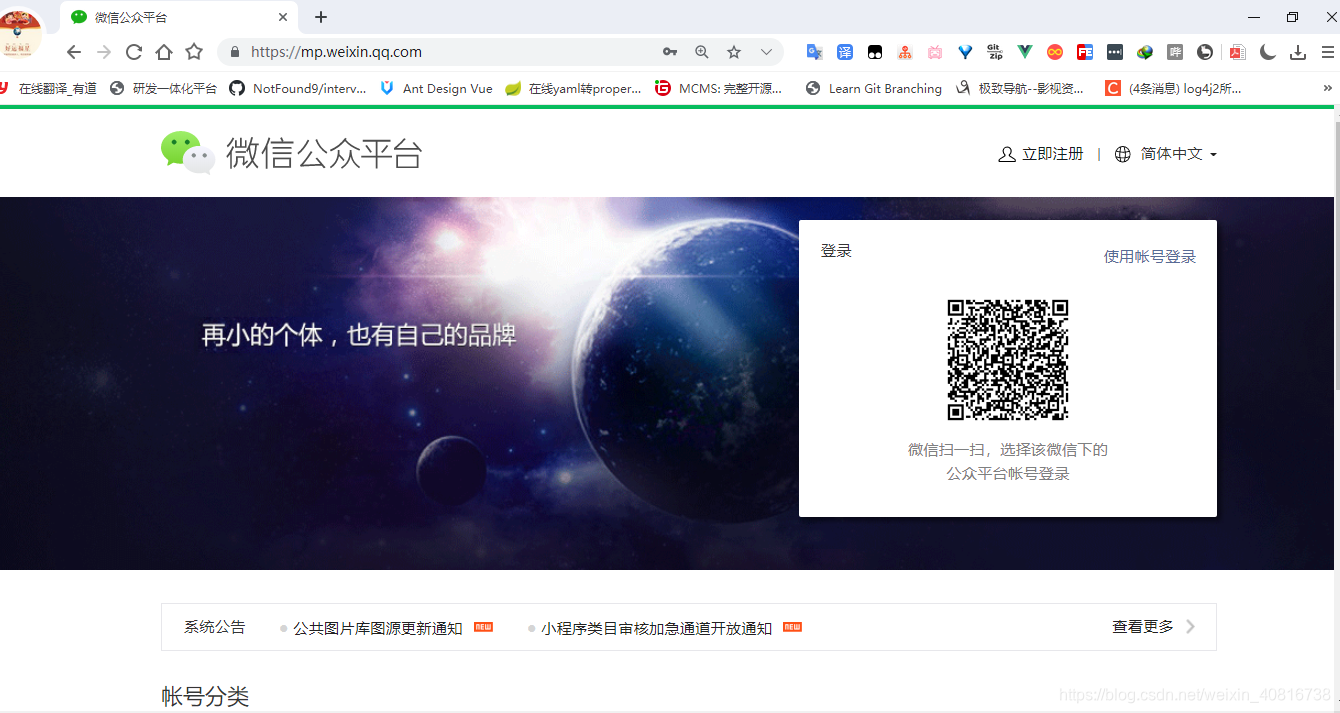
Task: Open browser downloads
Action: 1298,52
